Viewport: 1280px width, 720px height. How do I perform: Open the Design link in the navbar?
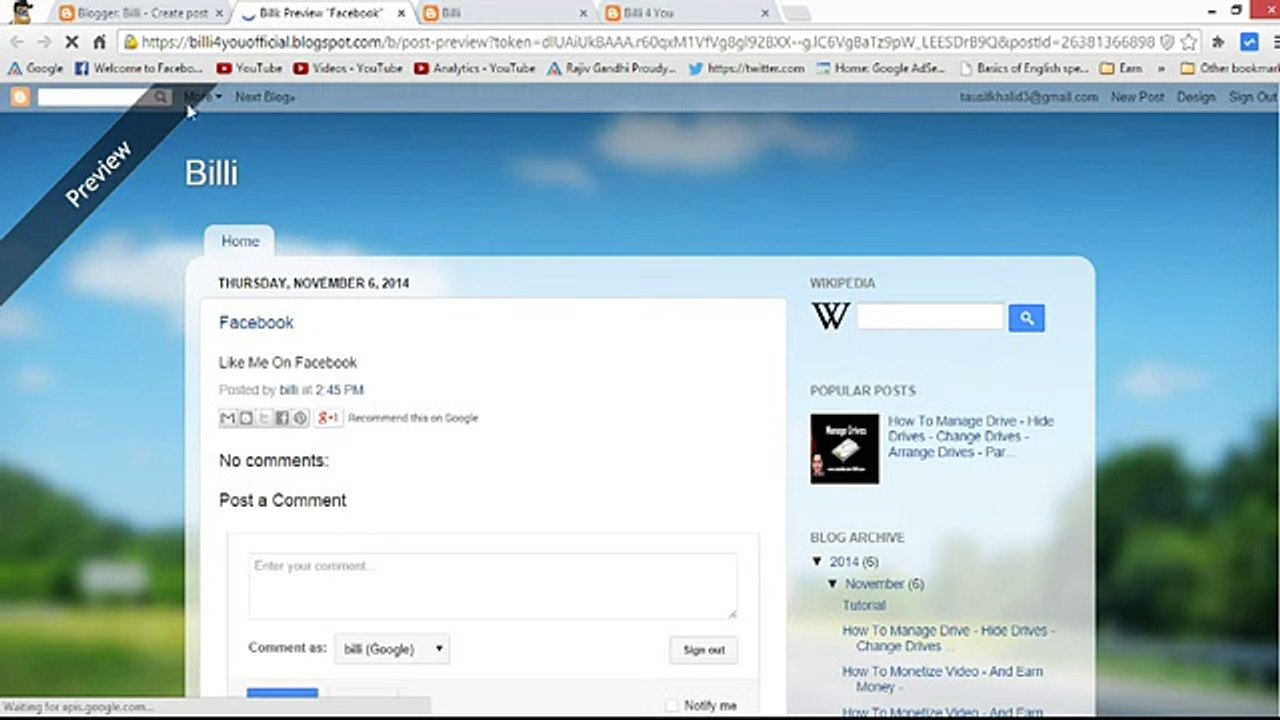coord(1196,97)
